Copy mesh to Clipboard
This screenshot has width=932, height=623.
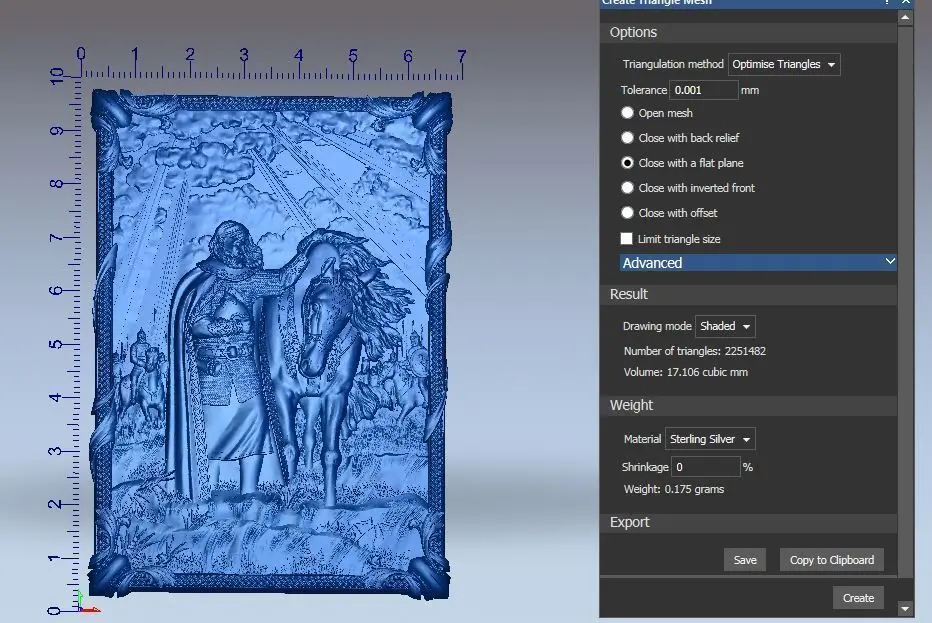pyautogui.click(x=832, y=560)
